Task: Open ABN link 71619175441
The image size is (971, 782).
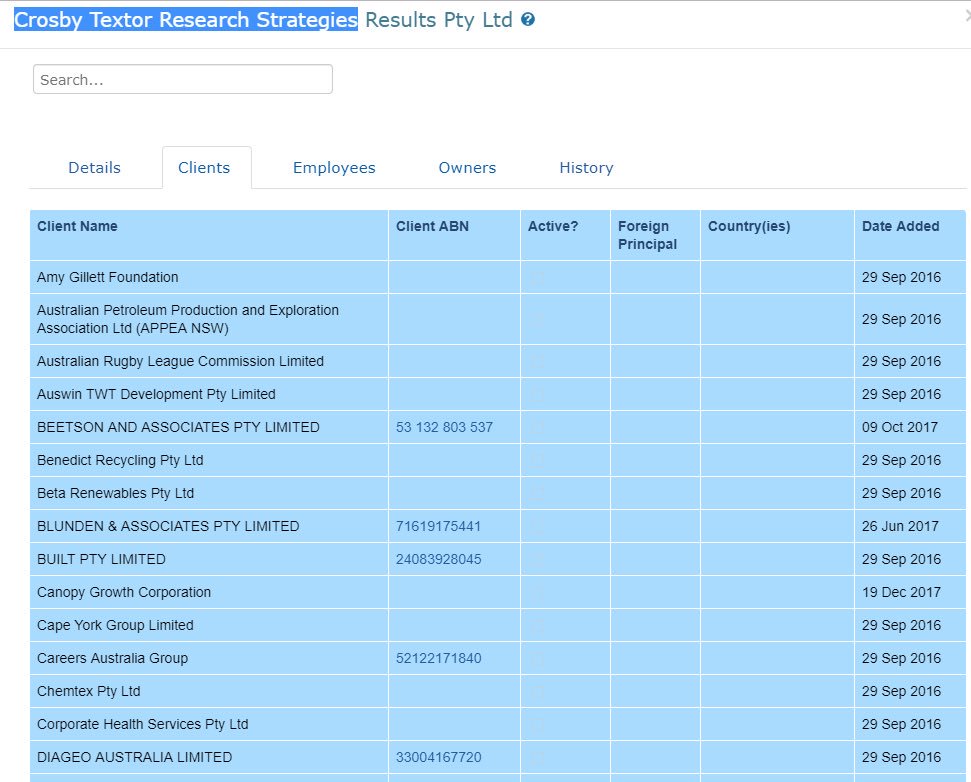Action: (x=438, y=526)
